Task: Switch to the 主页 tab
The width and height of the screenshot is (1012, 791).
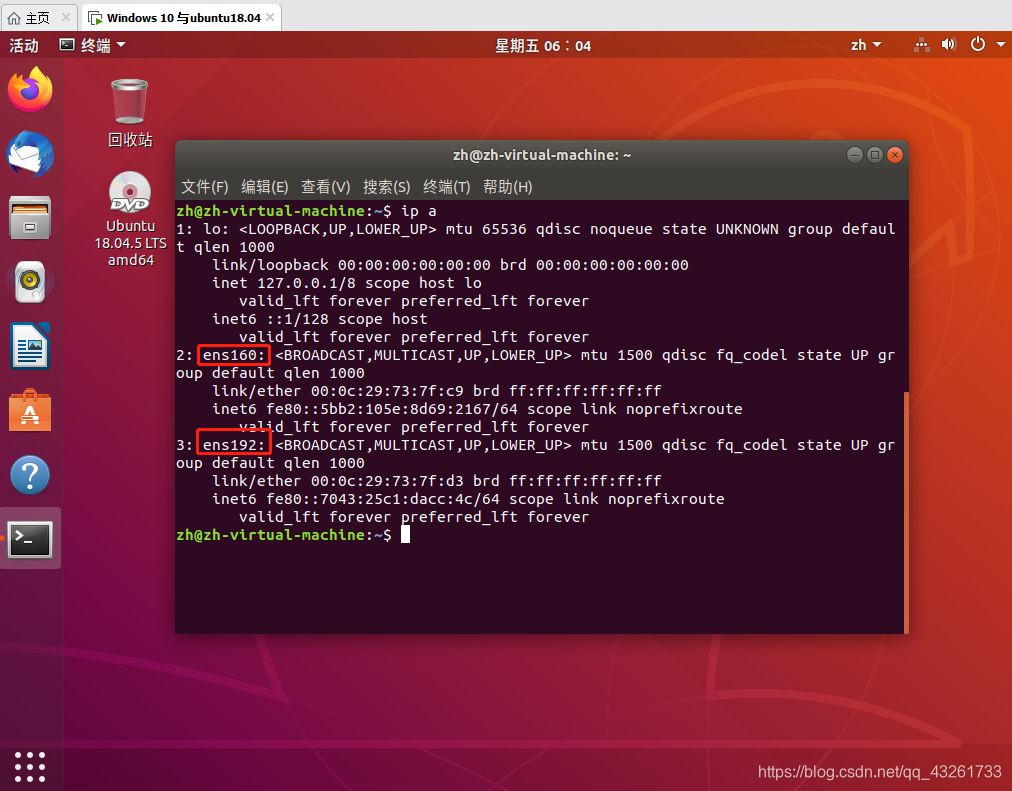Action: tap(37, 18)
